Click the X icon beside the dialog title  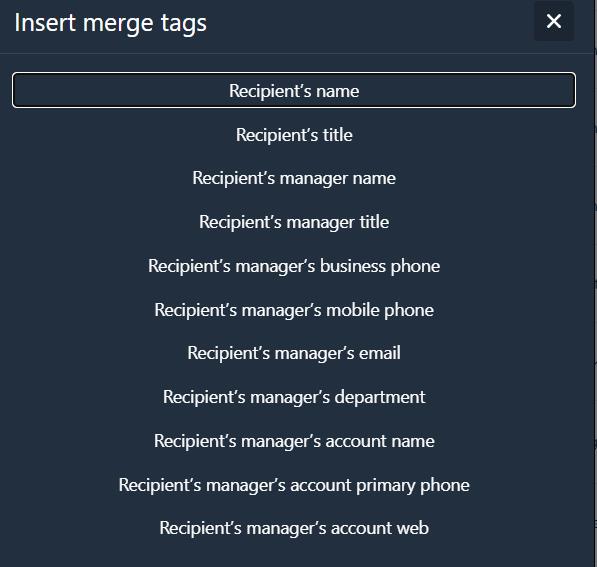[x=554, y=21]
